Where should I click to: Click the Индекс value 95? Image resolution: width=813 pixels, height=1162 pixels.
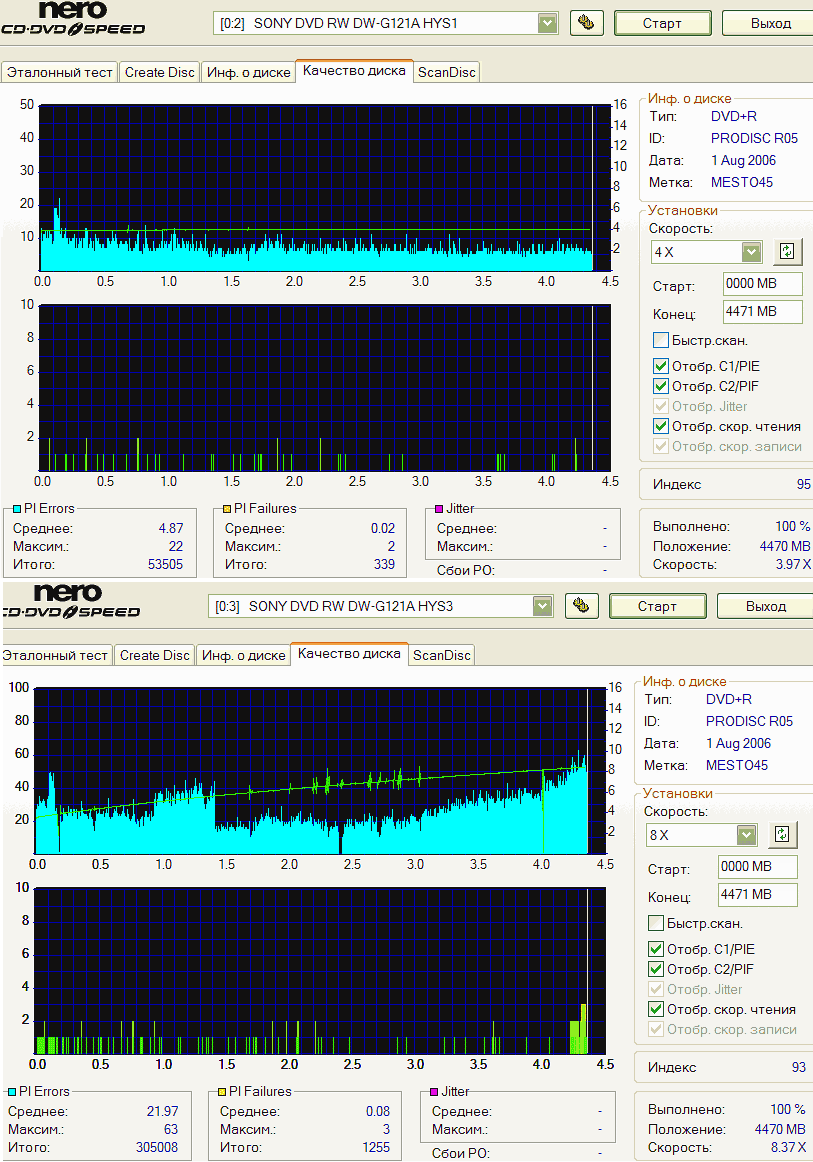[803, 484]
